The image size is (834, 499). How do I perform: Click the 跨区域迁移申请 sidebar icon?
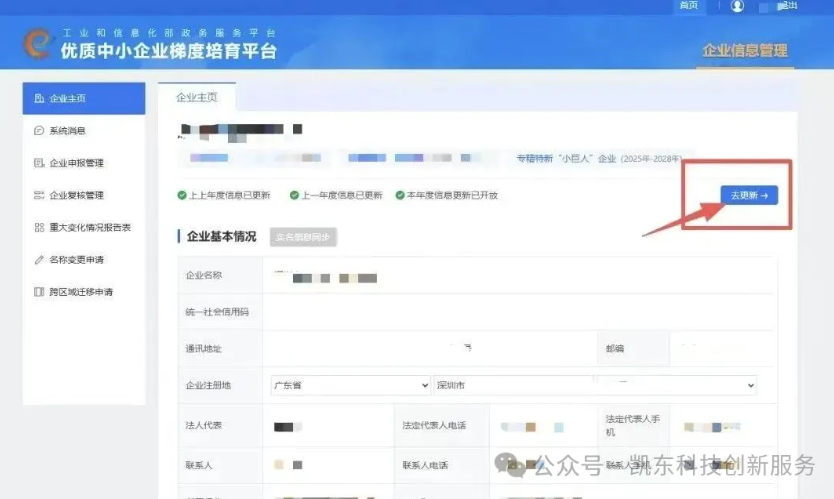39,292
